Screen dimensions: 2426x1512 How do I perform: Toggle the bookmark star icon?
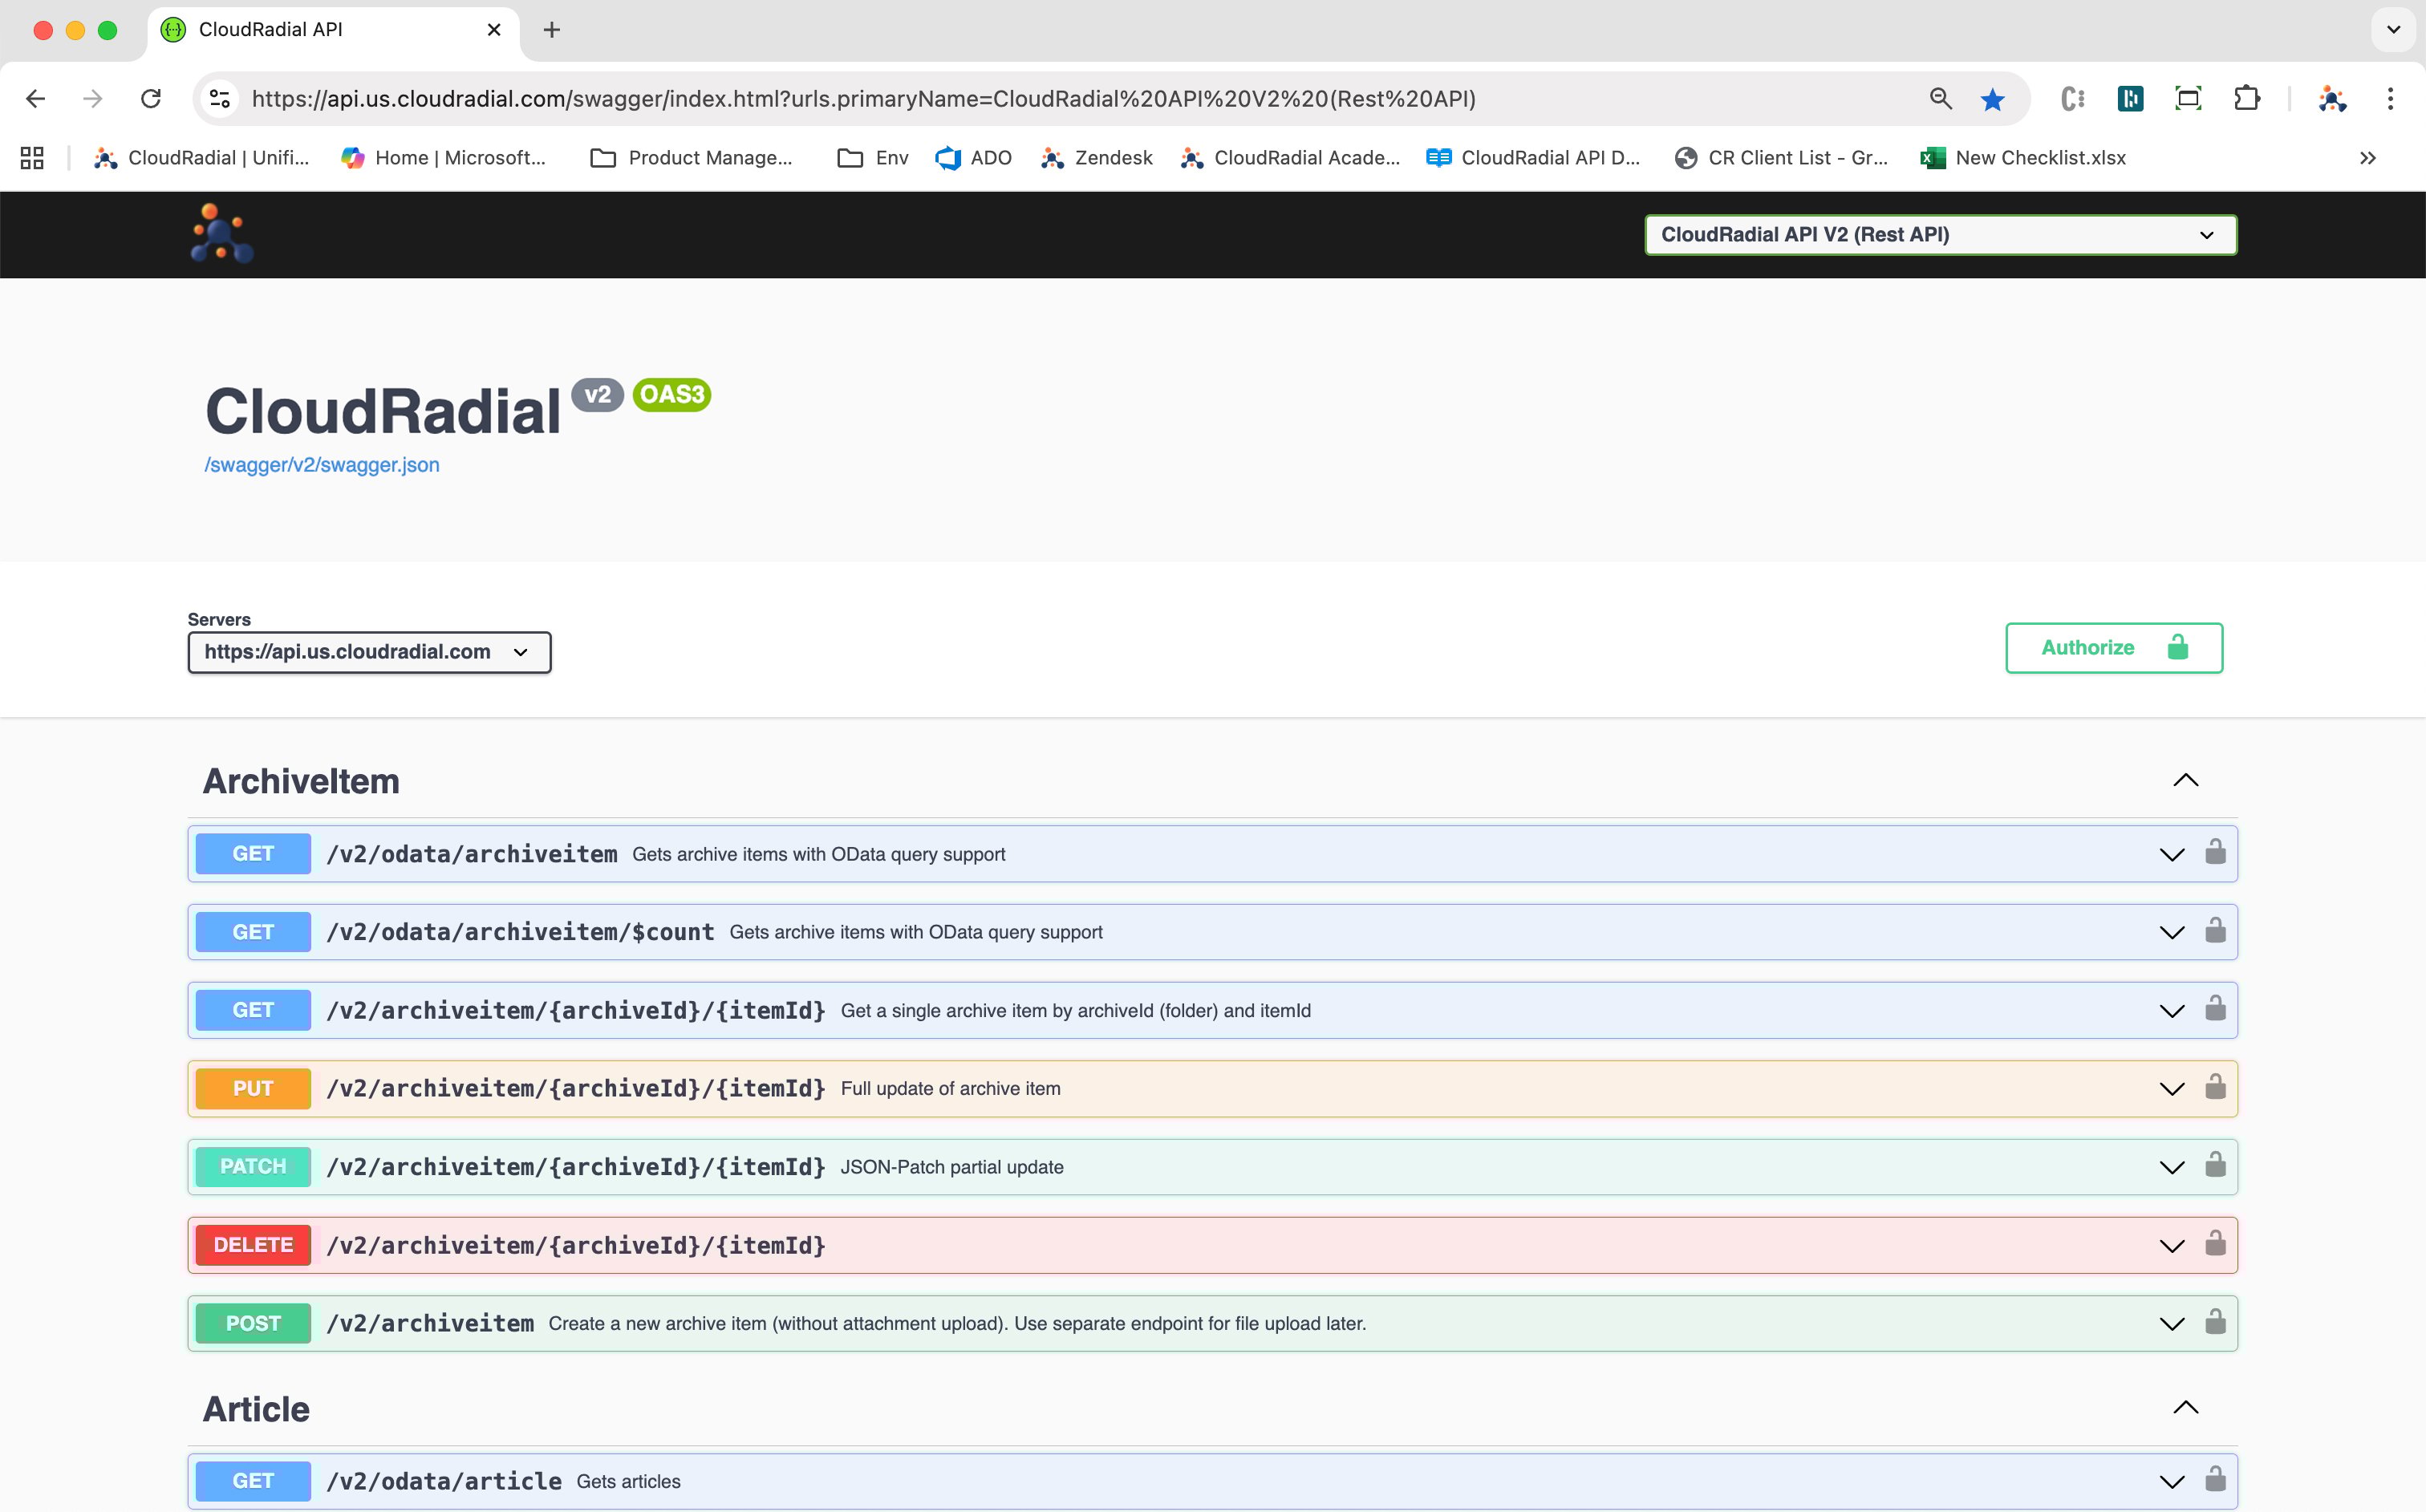click(1993, 98)
